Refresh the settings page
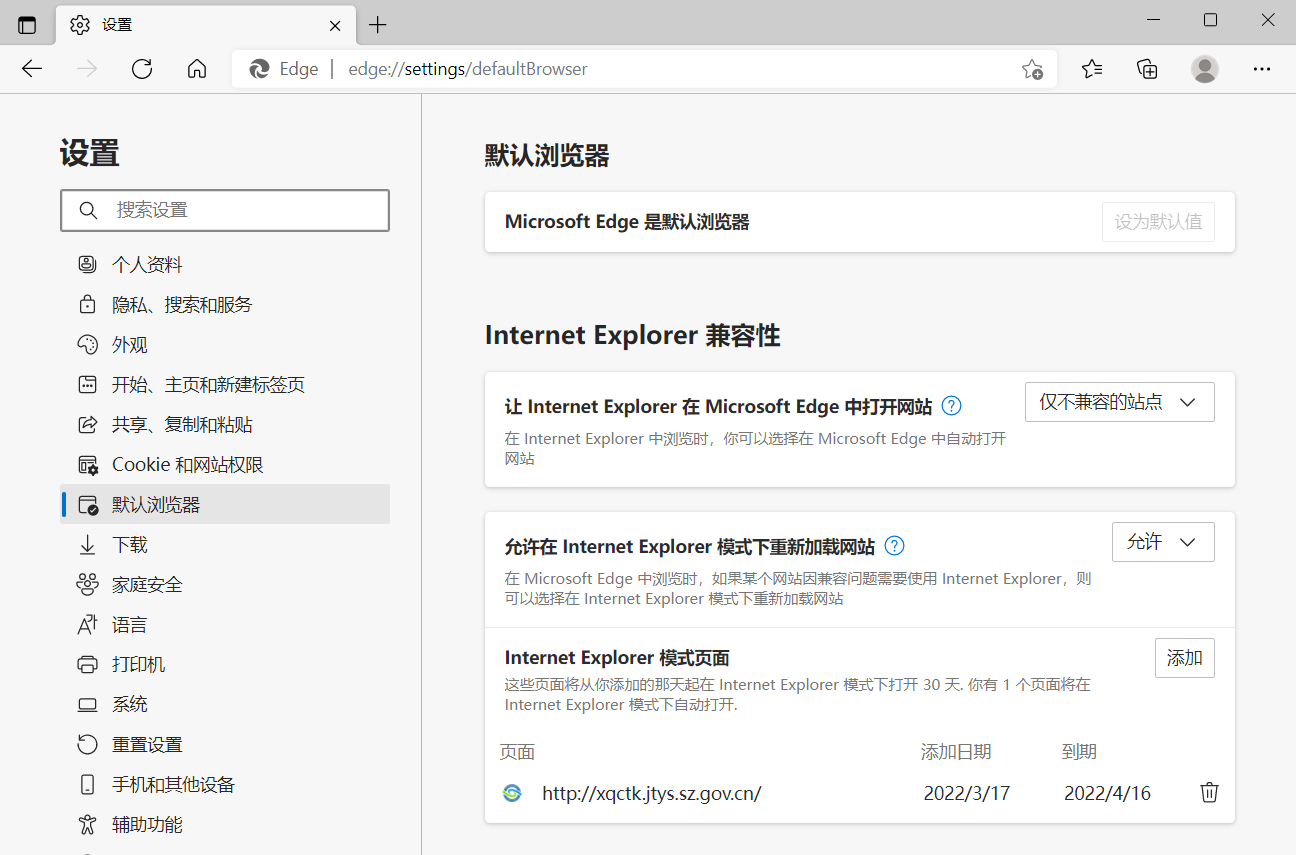The image size is (1296, 855). click(x=141, y=68)
